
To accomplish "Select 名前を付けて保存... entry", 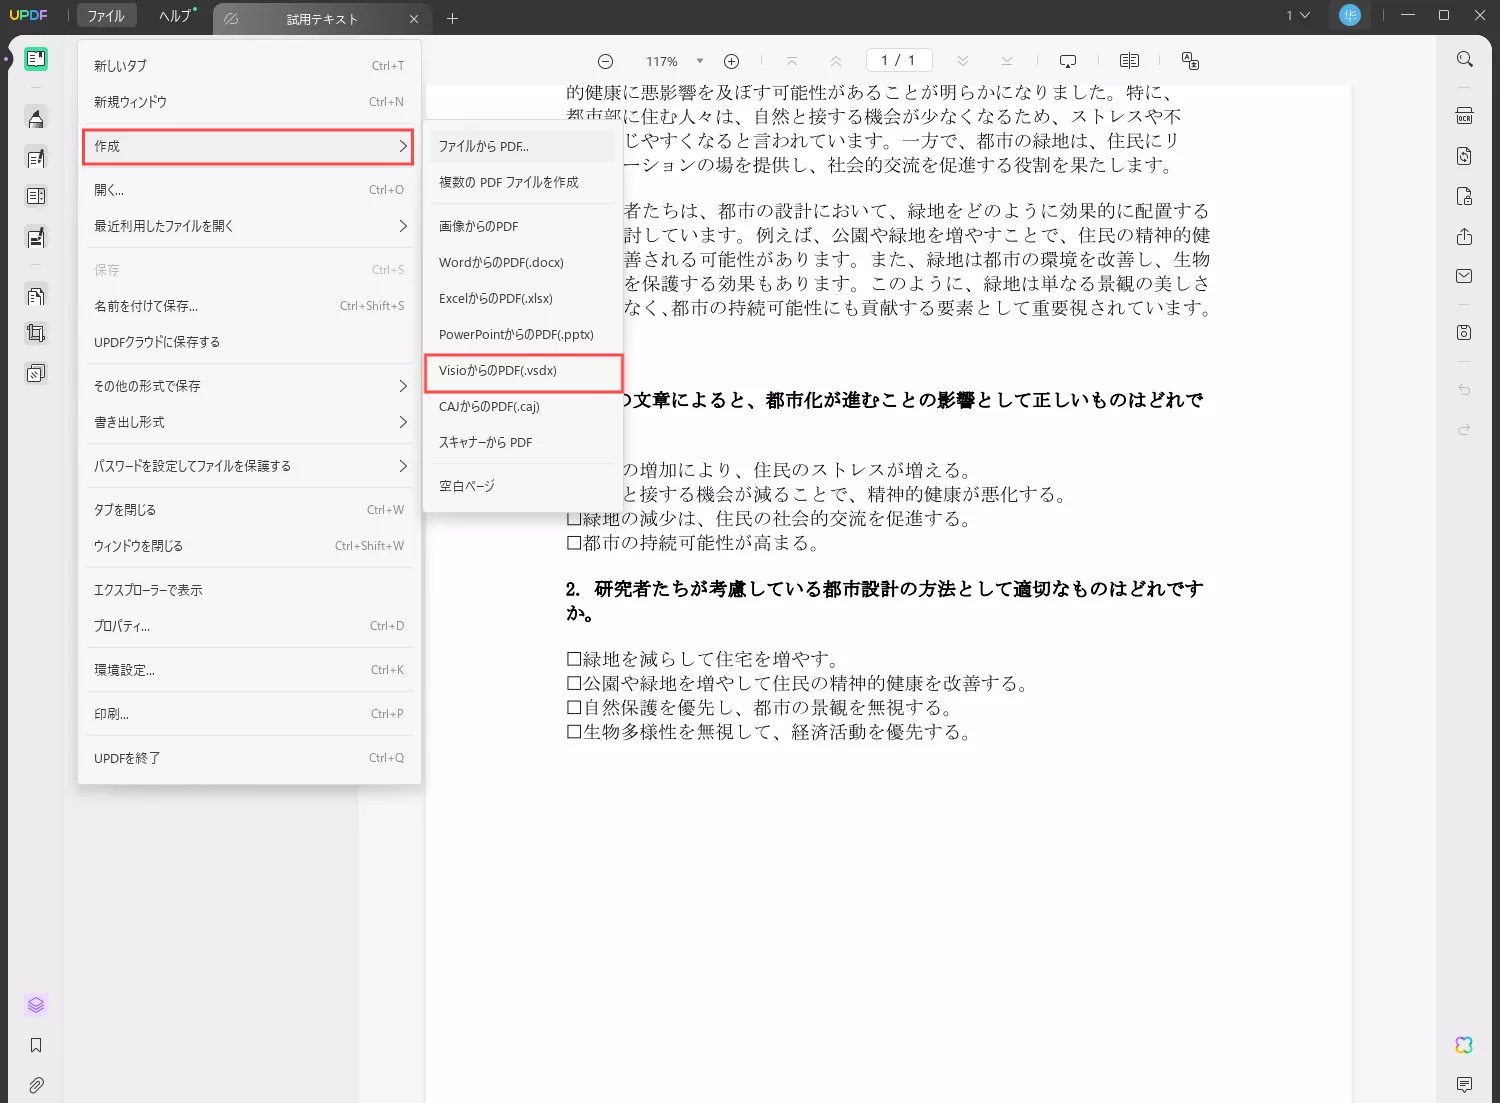I will click(250, 306).
